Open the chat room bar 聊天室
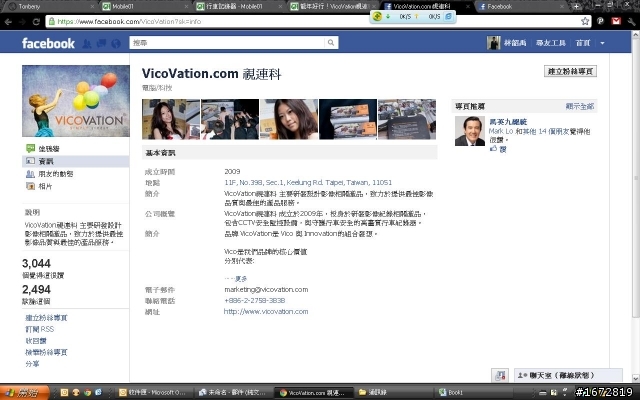 (x=568, y=375)
